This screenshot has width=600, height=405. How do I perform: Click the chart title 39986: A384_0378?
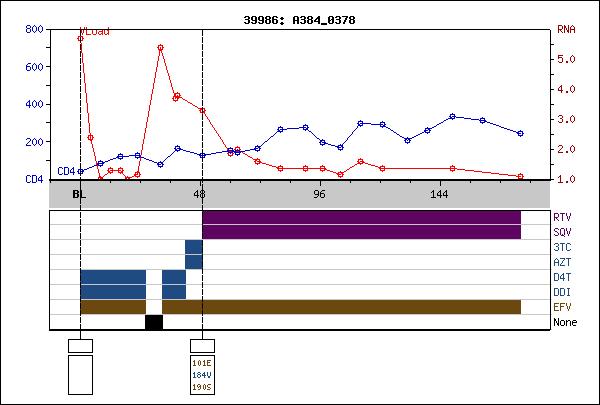pos(299,20)
